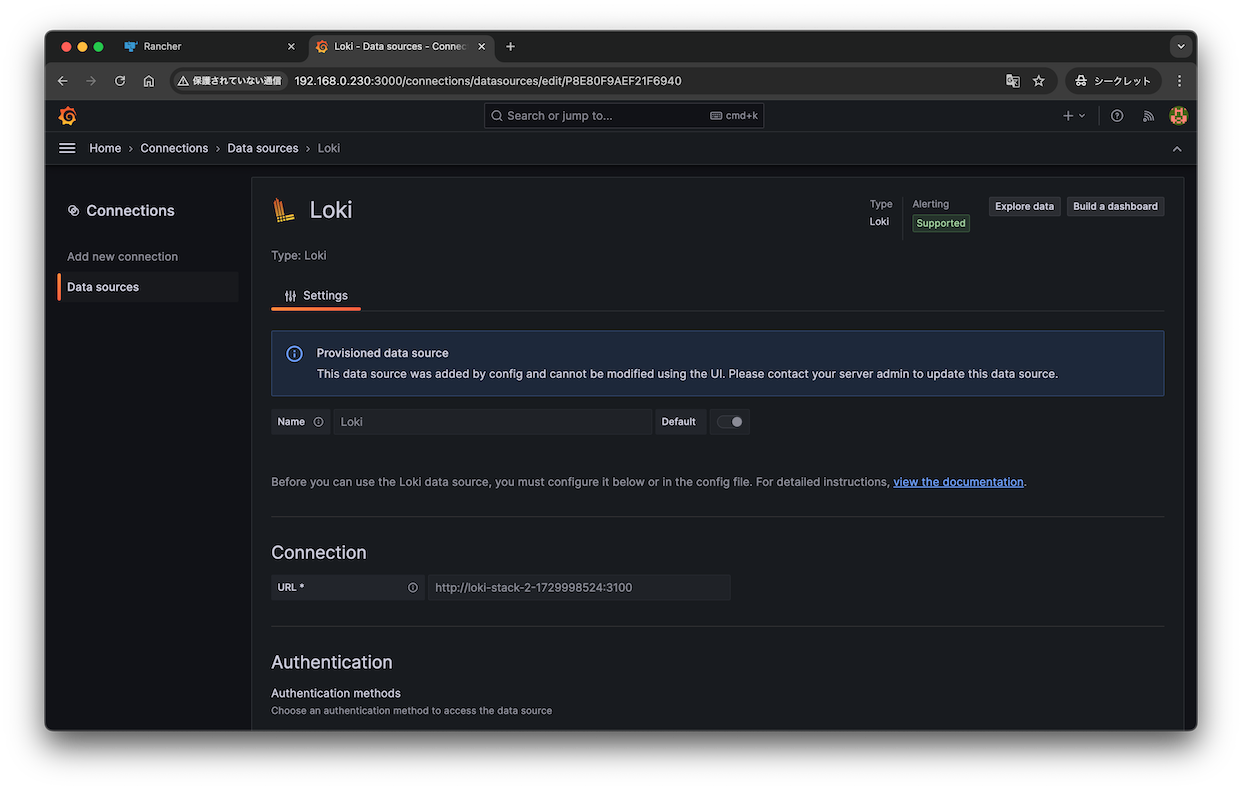Open the browser tab search dropdown
Image resolution: width=1242 pixels, height=790 pixels.
tap(1181, 47)
